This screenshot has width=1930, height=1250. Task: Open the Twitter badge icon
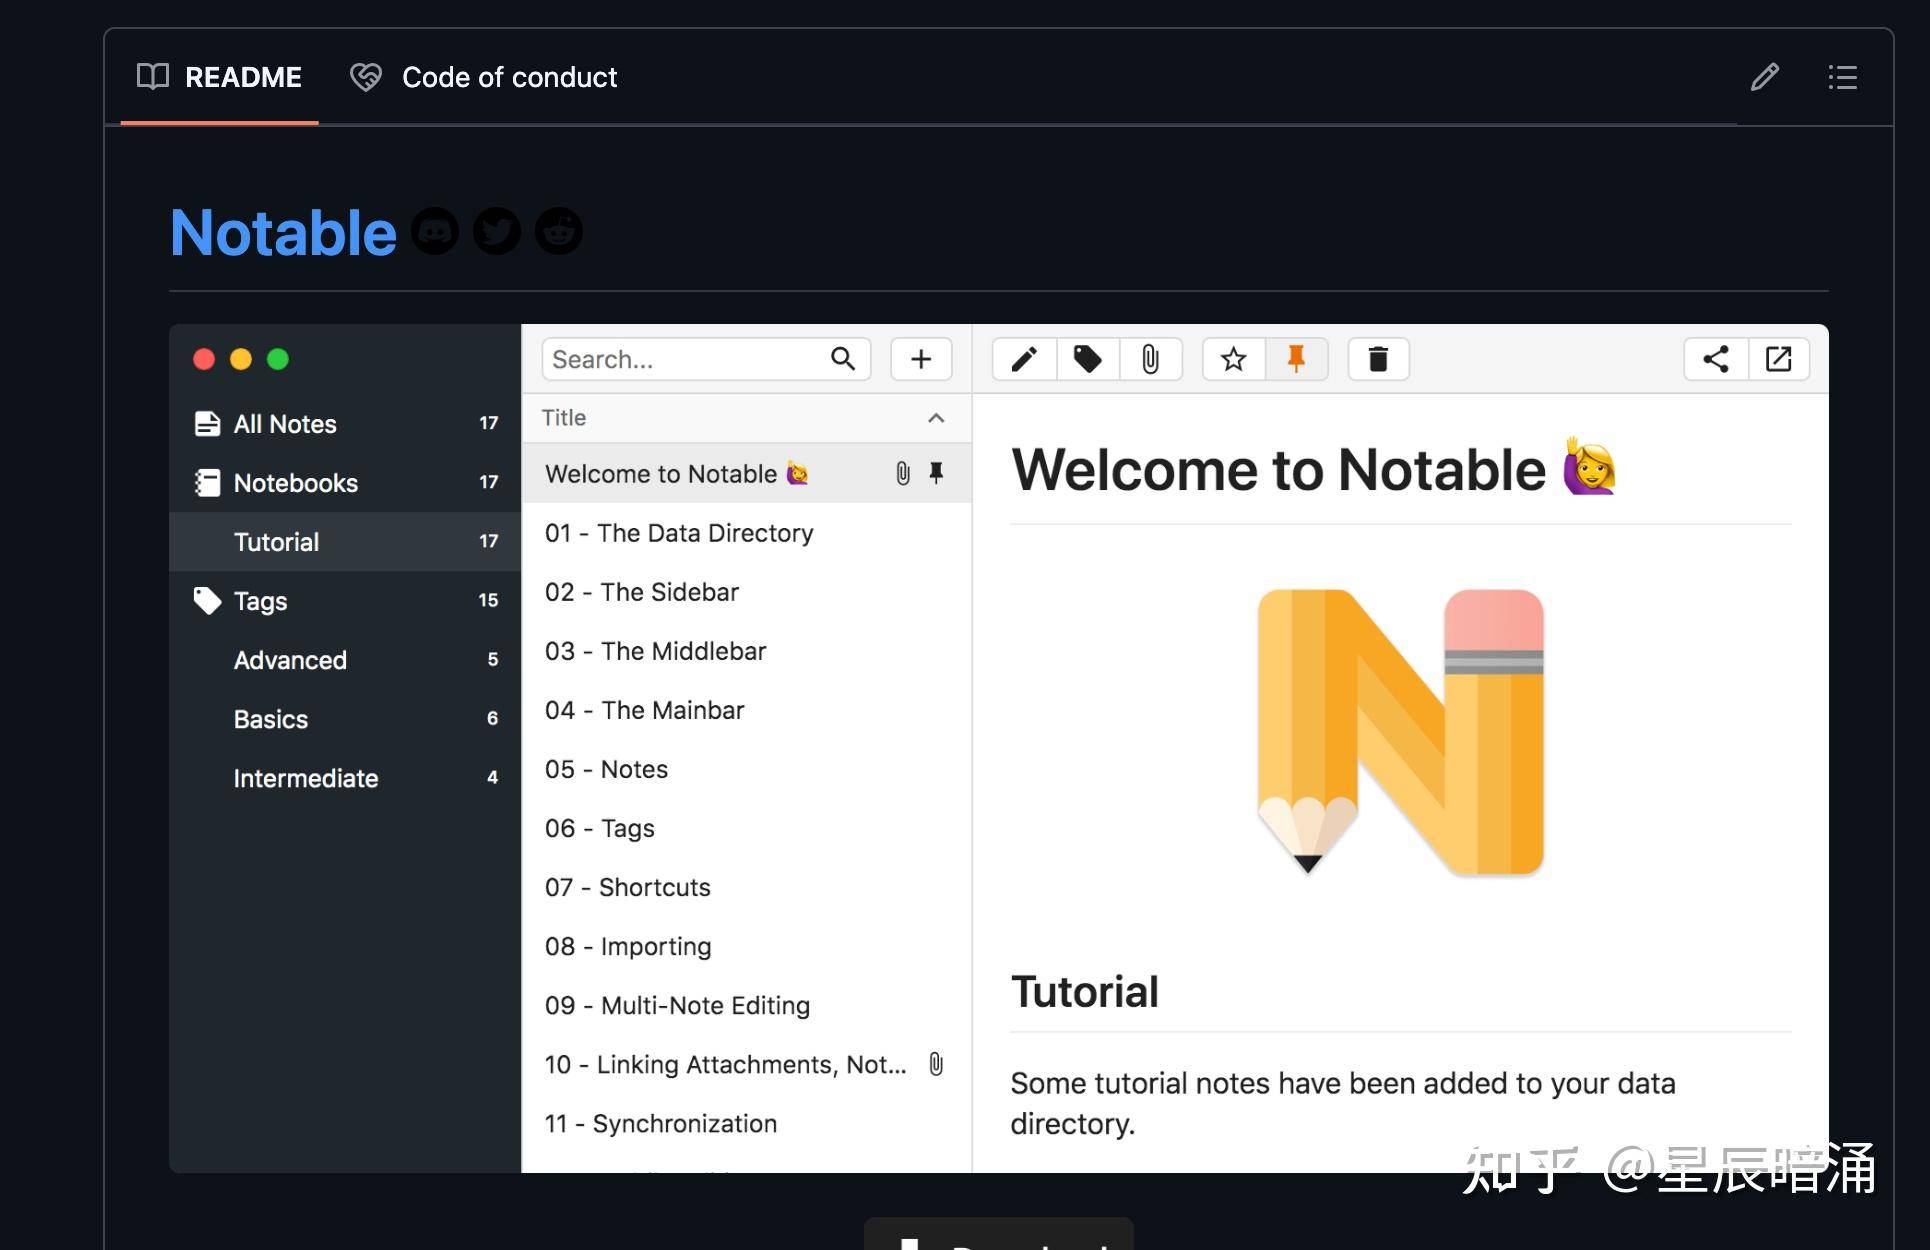(x=497, y=232)
